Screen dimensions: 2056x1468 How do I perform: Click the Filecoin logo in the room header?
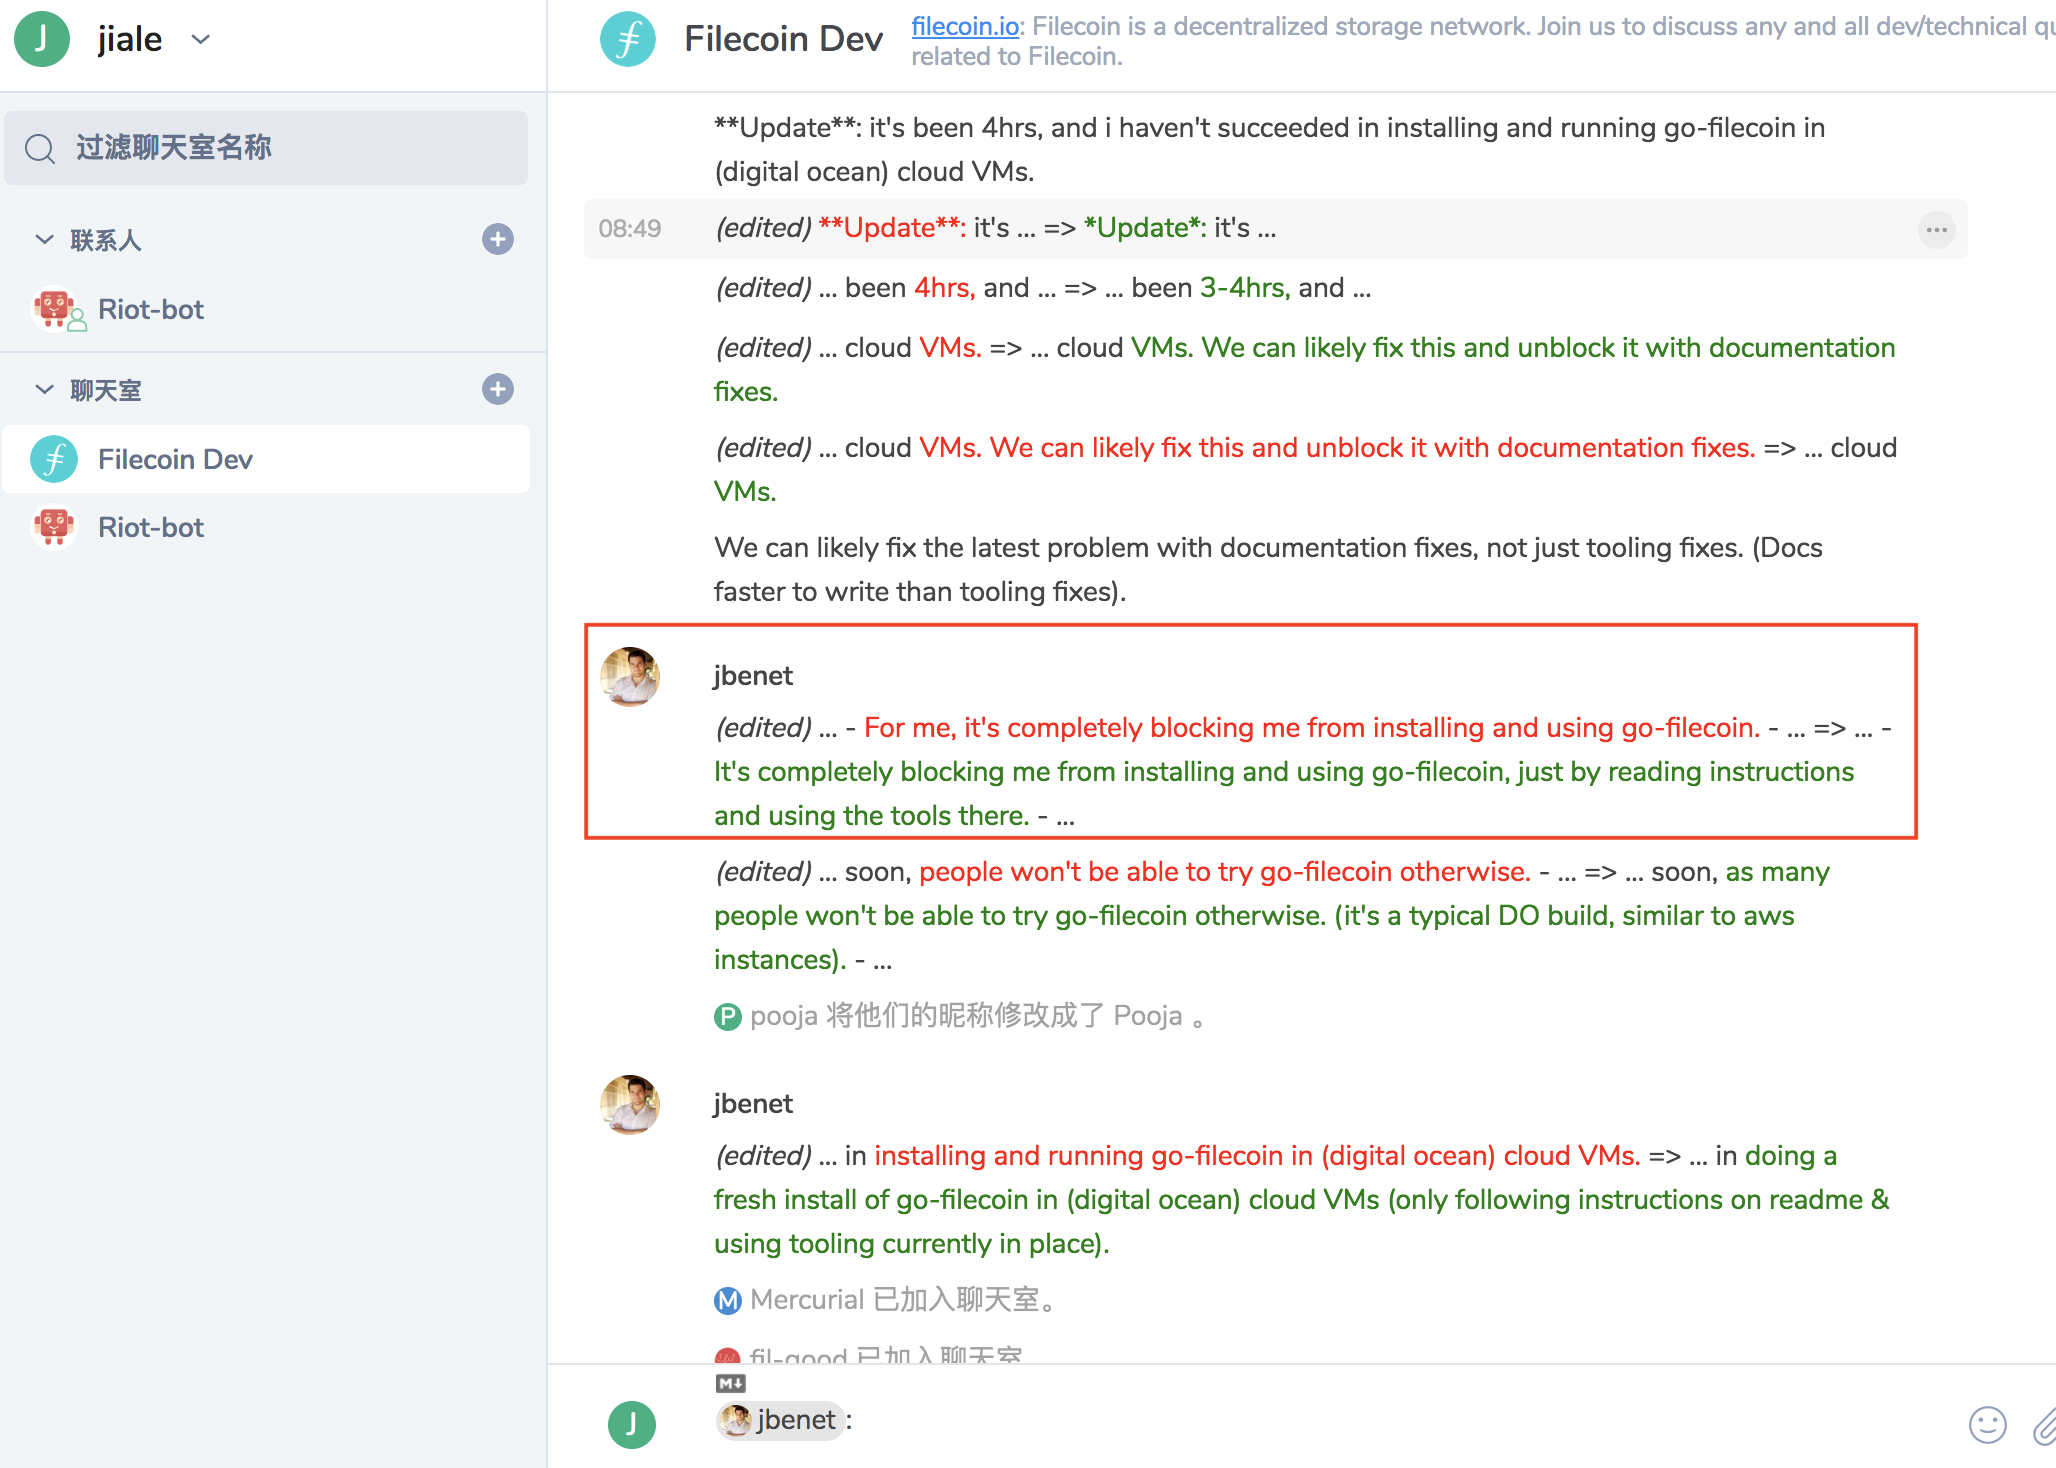pyautogui.click(x=628, y=39)
